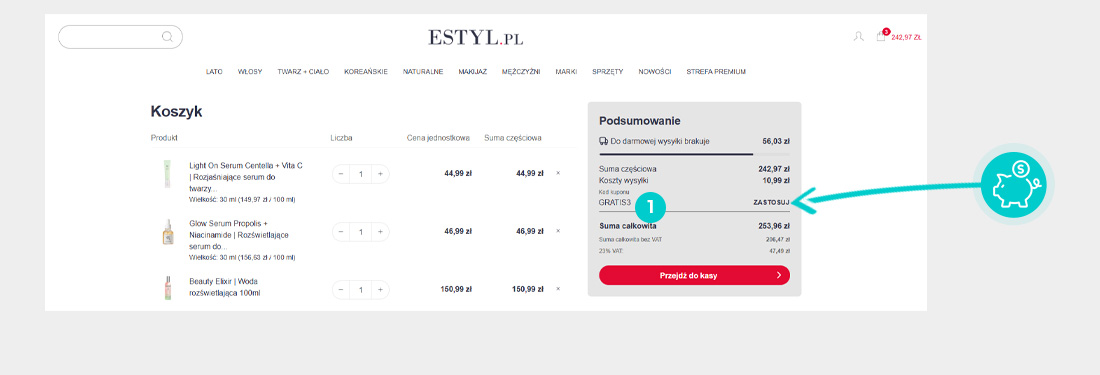
Task: Click the free shipping progress bar
Action: (x=695, y=154)
